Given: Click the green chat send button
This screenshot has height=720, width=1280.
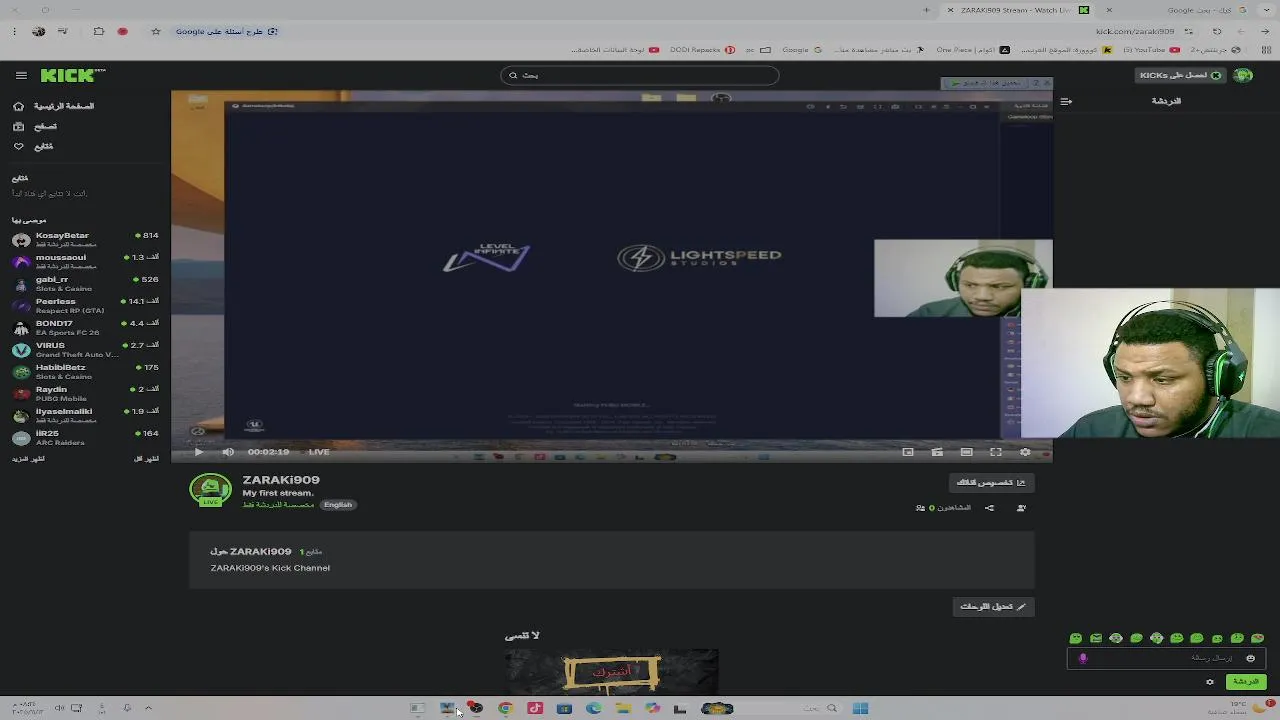Looking at the screenshot, I should click(x=1246, y=682).
